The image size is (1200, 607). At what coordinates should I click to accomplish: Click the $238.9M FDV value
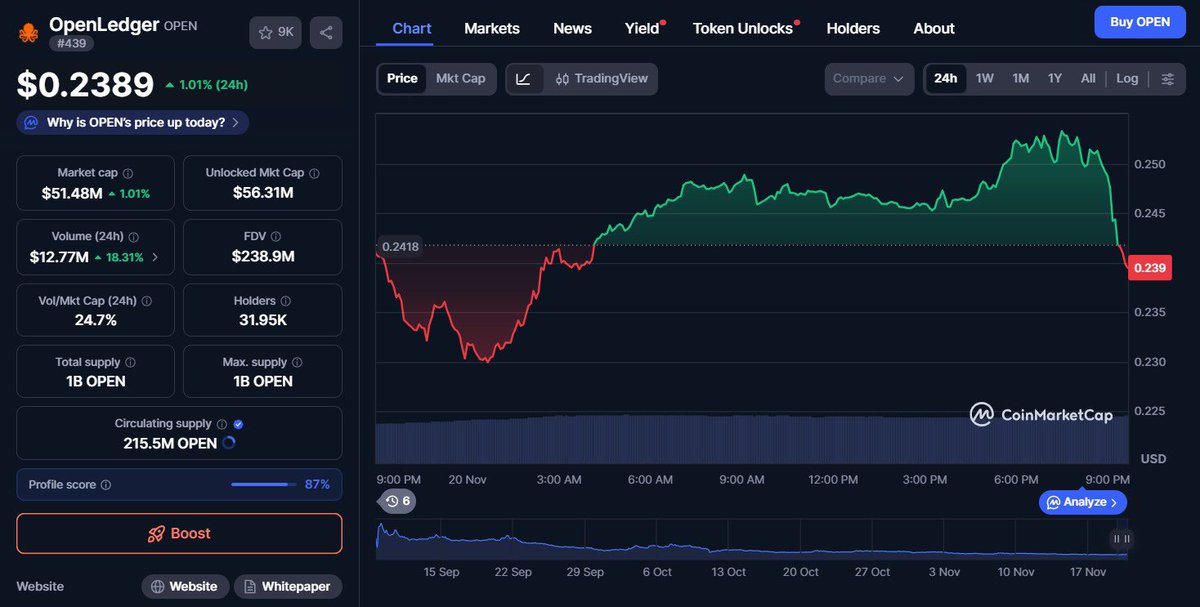(x=263, y=257)
